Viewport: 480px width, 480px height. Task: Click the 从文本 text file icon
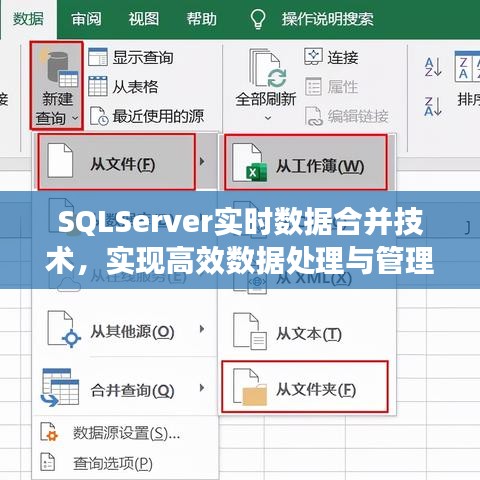(250, 331)
